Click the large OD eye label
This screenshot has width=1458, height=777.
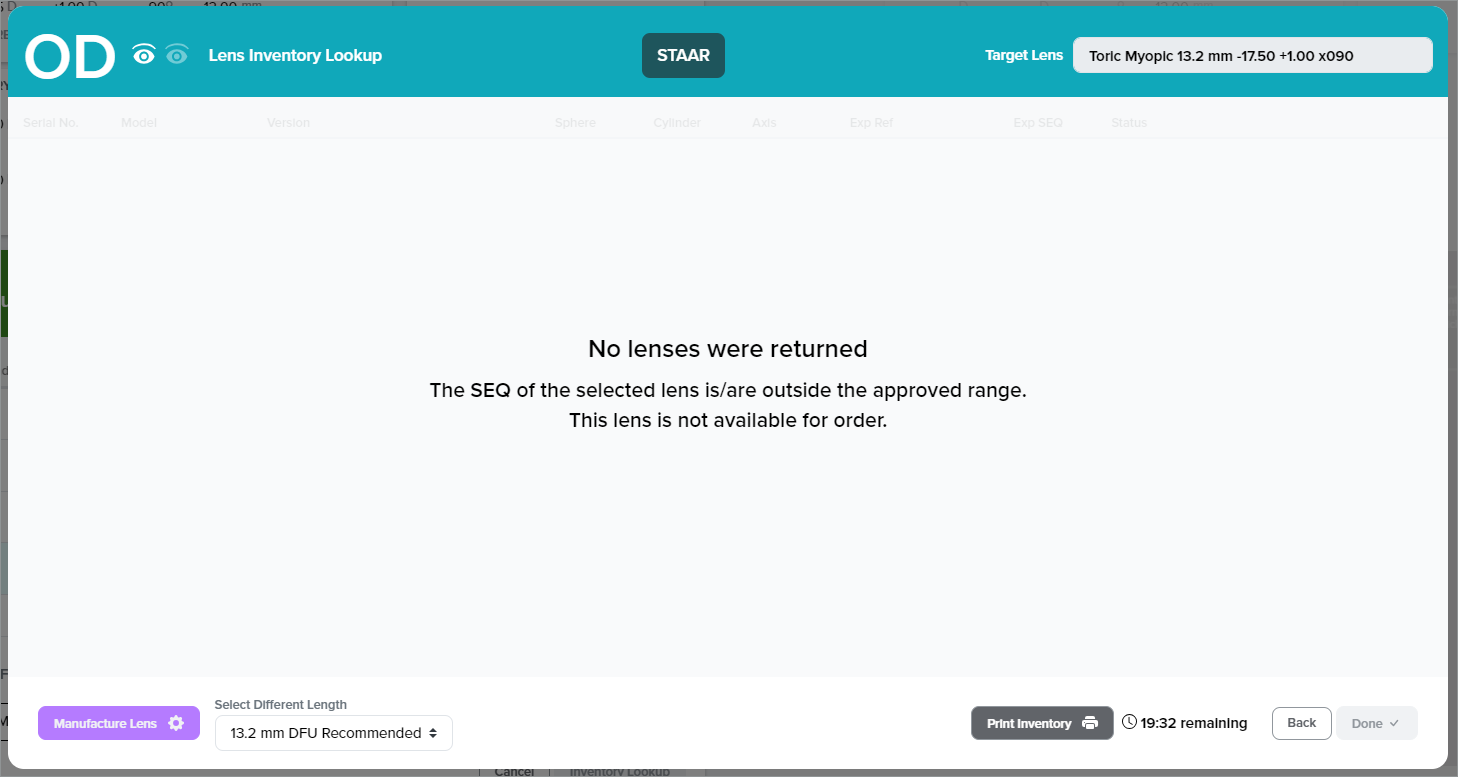[x=70, y=57]
